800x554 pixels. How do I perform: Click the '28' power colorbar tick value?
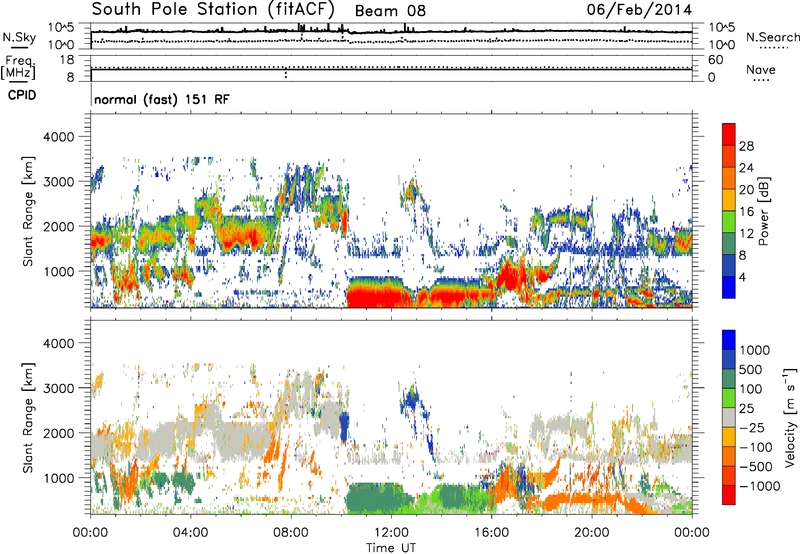coord(746,146)
